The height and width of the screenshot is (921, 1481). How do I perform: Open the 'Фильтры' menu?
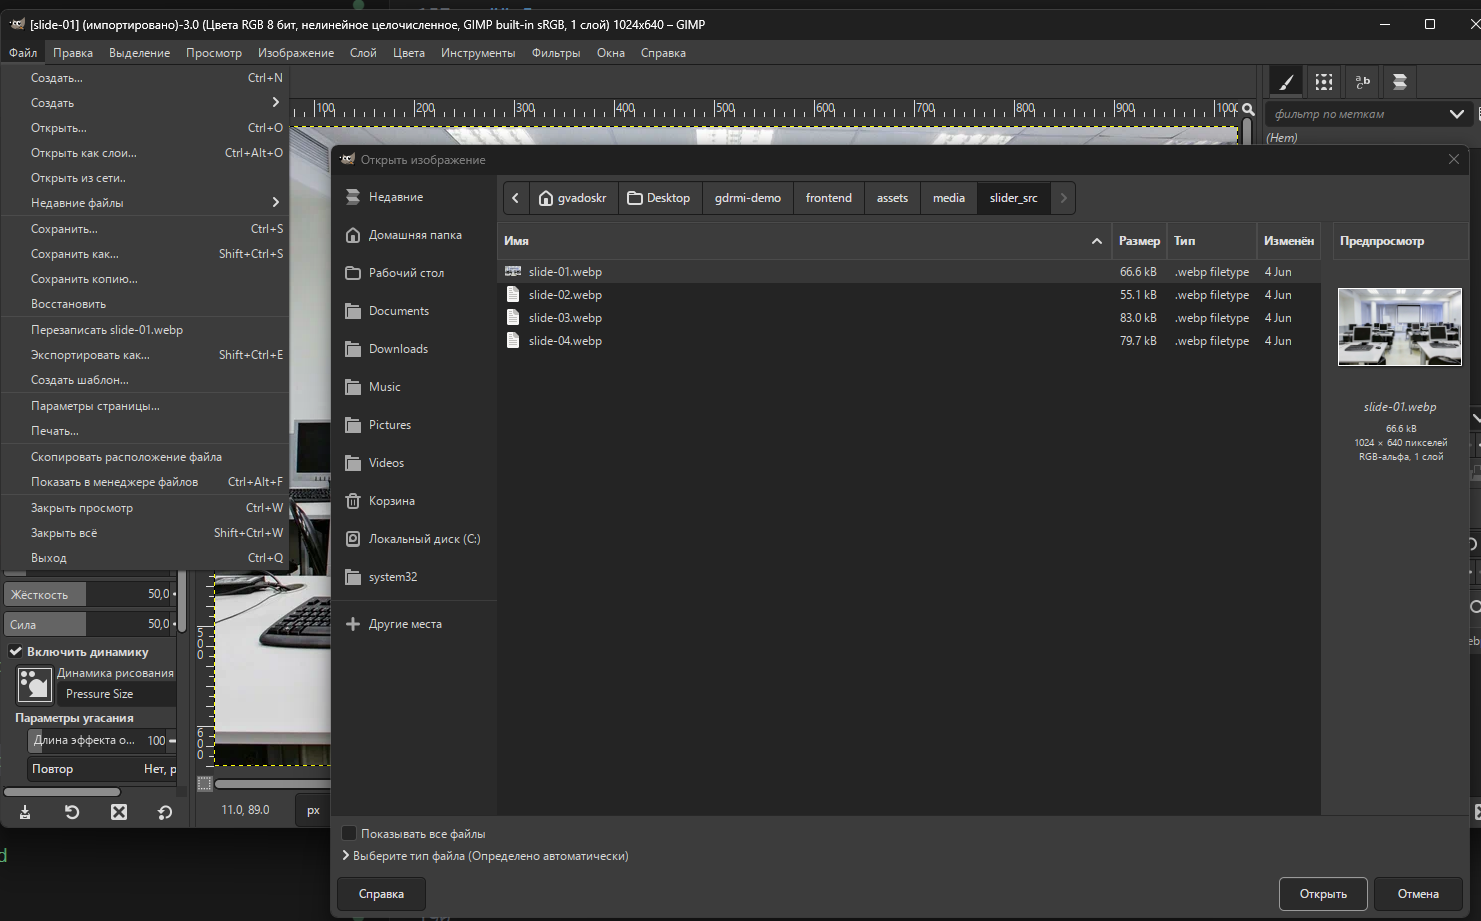(555, 53)
